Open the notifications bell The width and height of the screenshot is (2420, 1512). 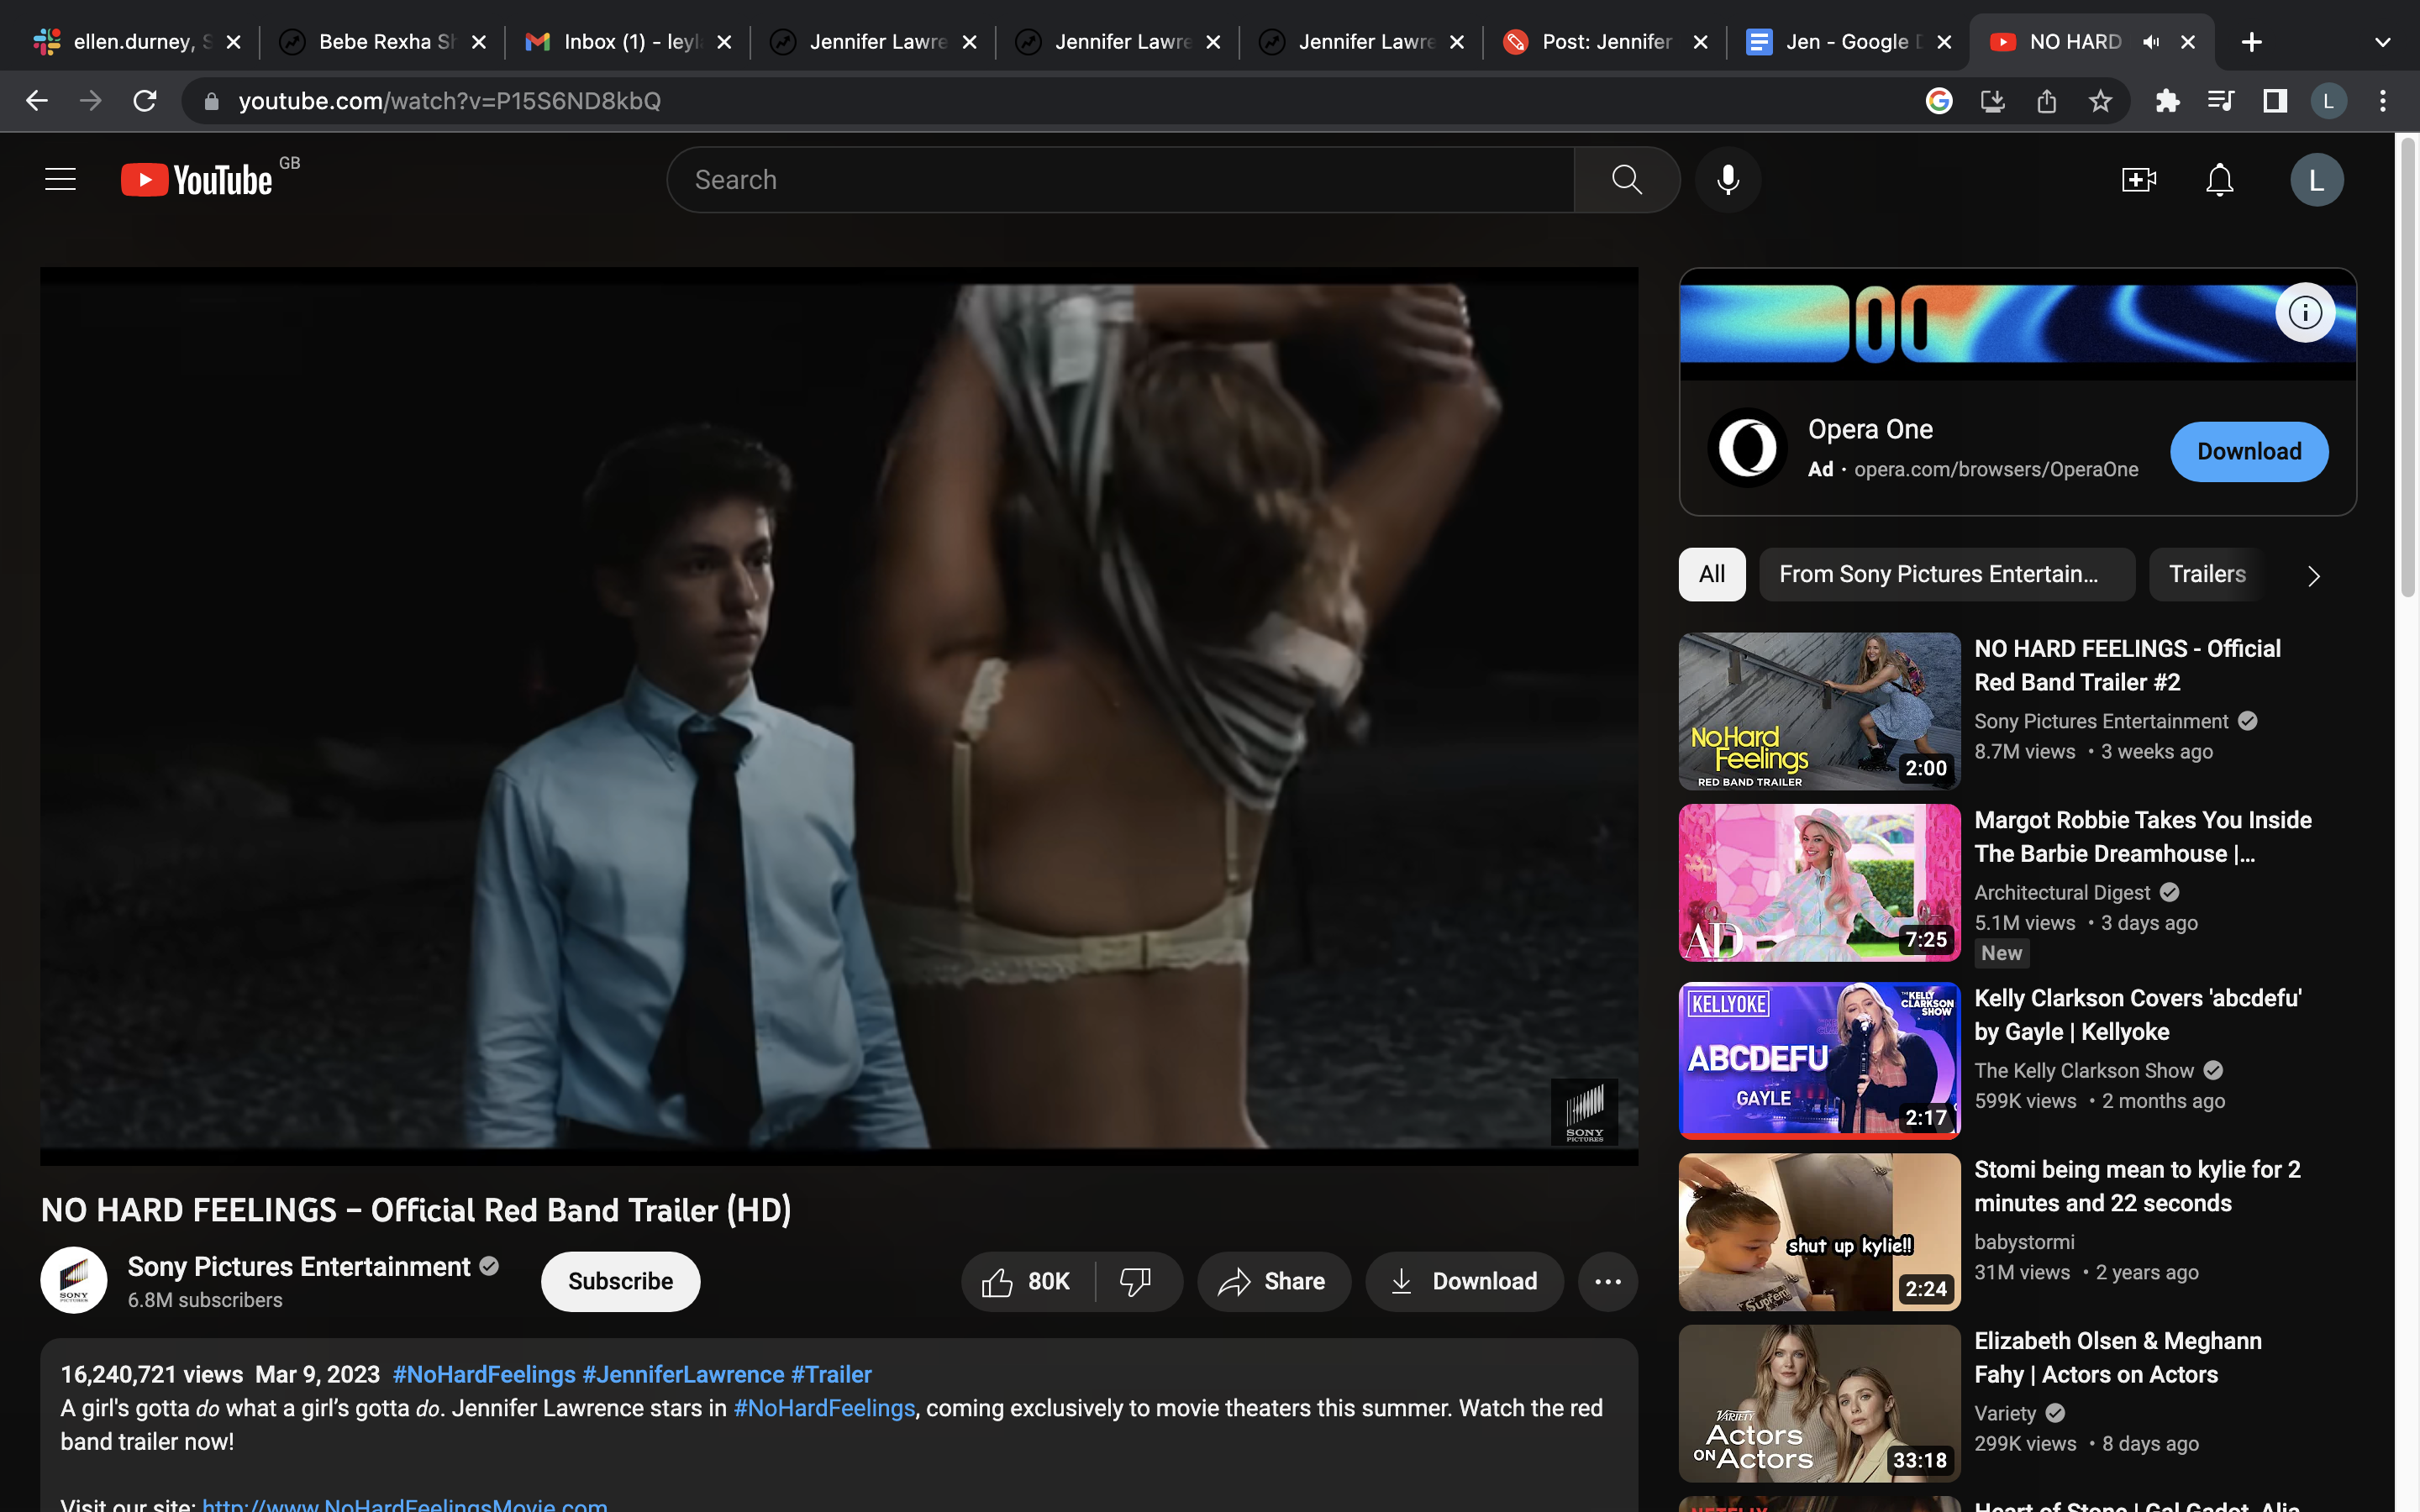tap(2219, 180)
